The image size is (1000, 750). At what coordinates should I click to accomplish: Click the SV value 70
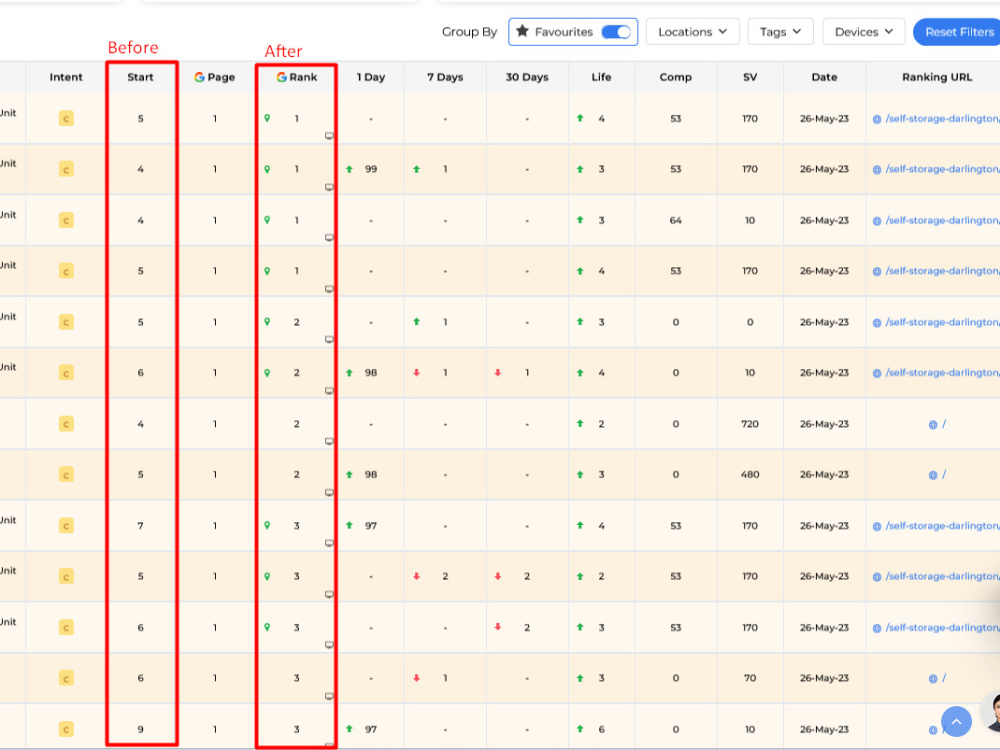click(x=750, y=678)
